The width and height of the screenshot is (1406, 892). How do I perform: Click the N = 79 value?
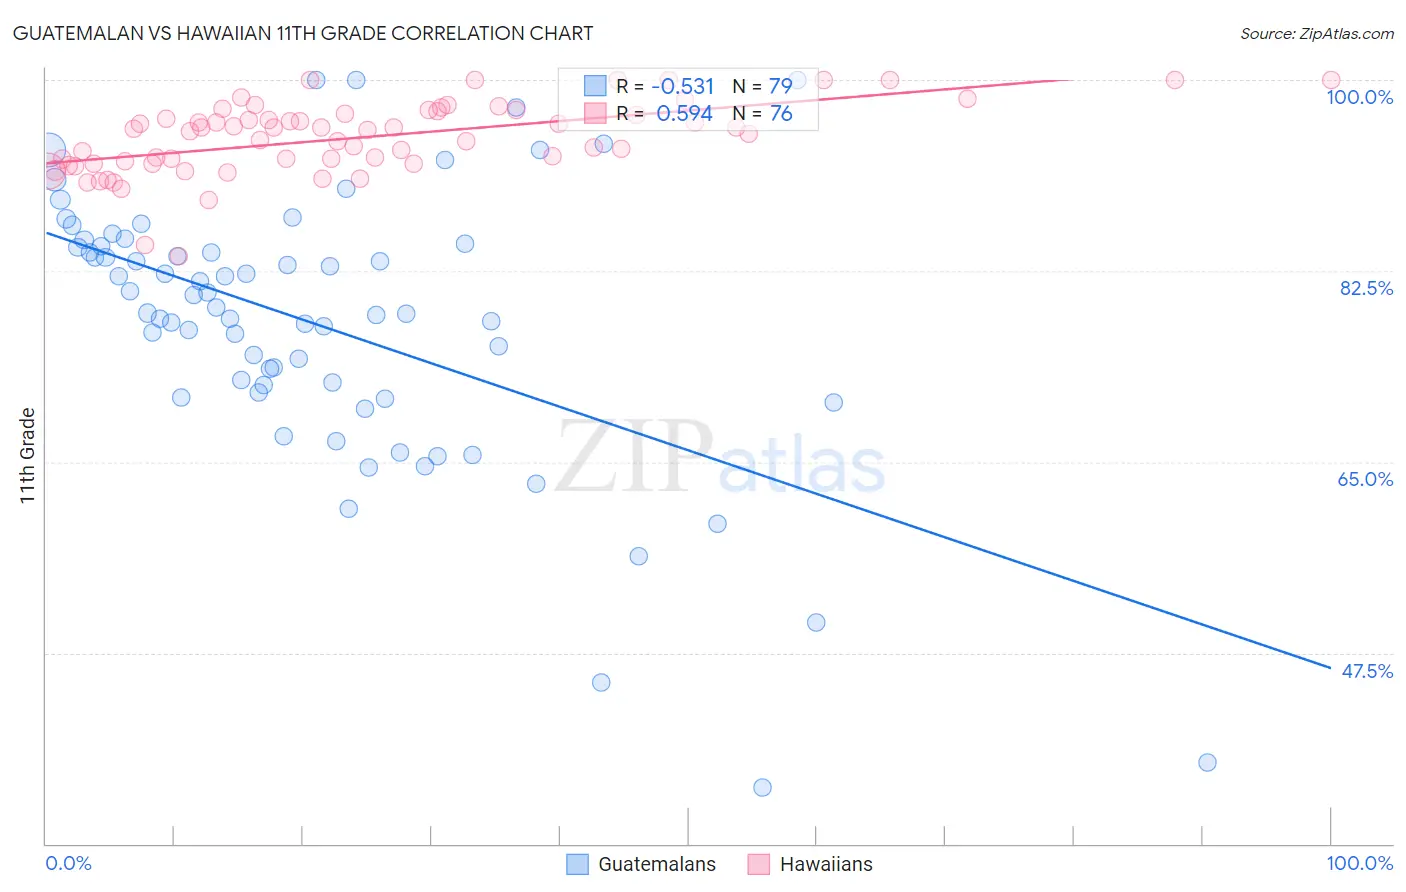(x=762, y=86)
